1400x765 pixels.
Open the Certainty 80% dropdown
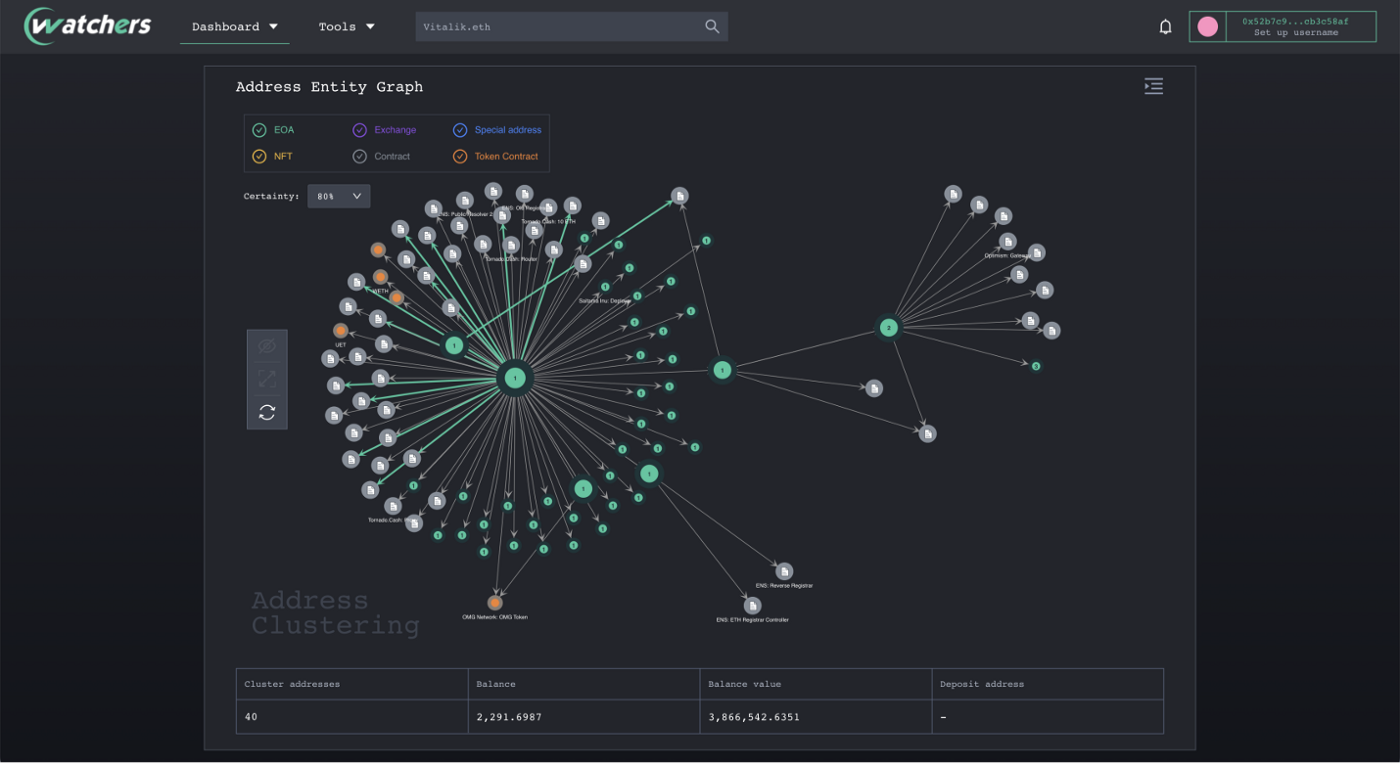pos(339,196)
